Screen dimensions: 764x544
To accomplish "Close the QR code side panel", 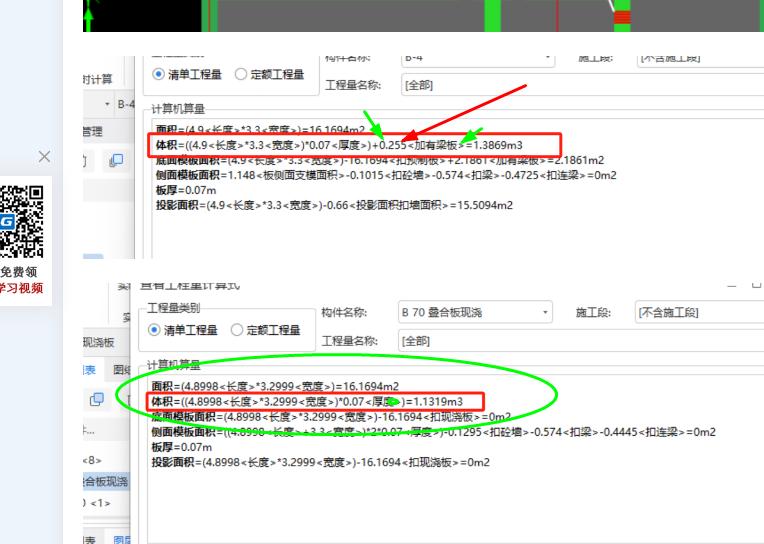I will pyautogui.click(x=44, y=156).
